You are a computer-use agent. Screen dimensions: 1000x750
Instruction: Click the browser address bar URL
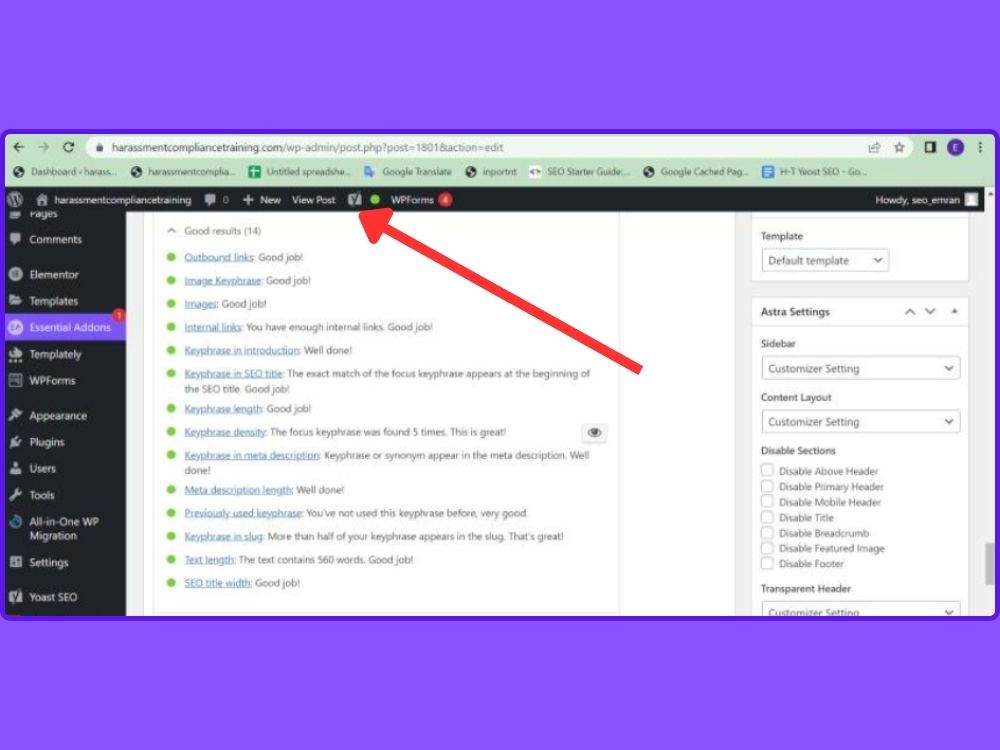307,147
